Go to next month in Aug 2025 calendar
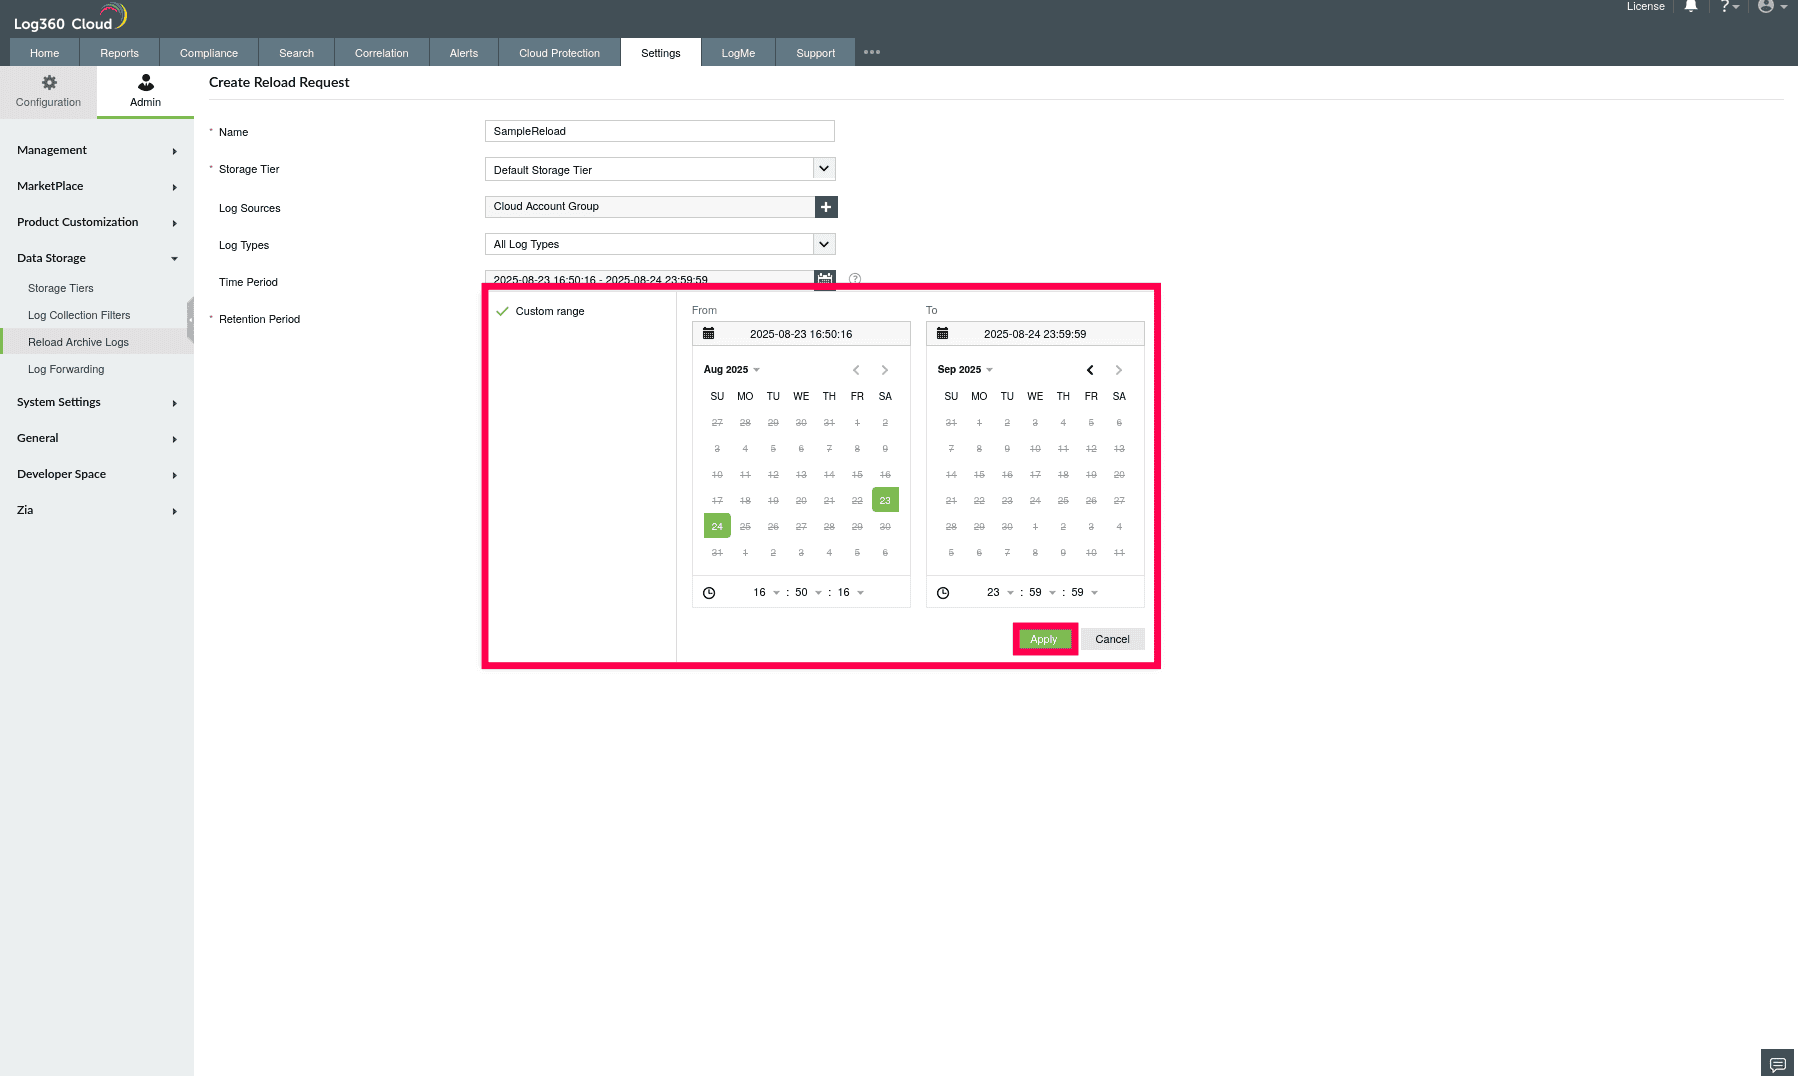This screenshot has height=1076, width=1798. [885, 370]
